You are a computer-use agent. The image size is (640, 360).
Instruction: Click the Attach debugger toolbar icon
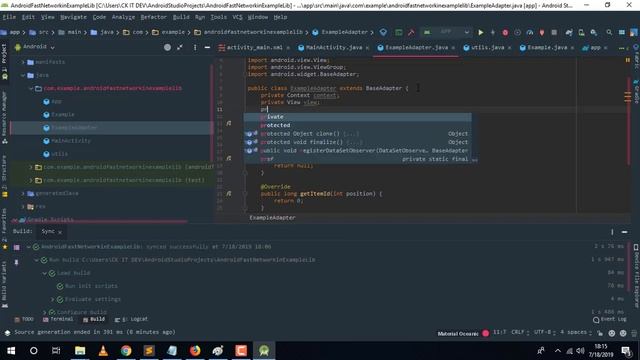click(542, 32)
